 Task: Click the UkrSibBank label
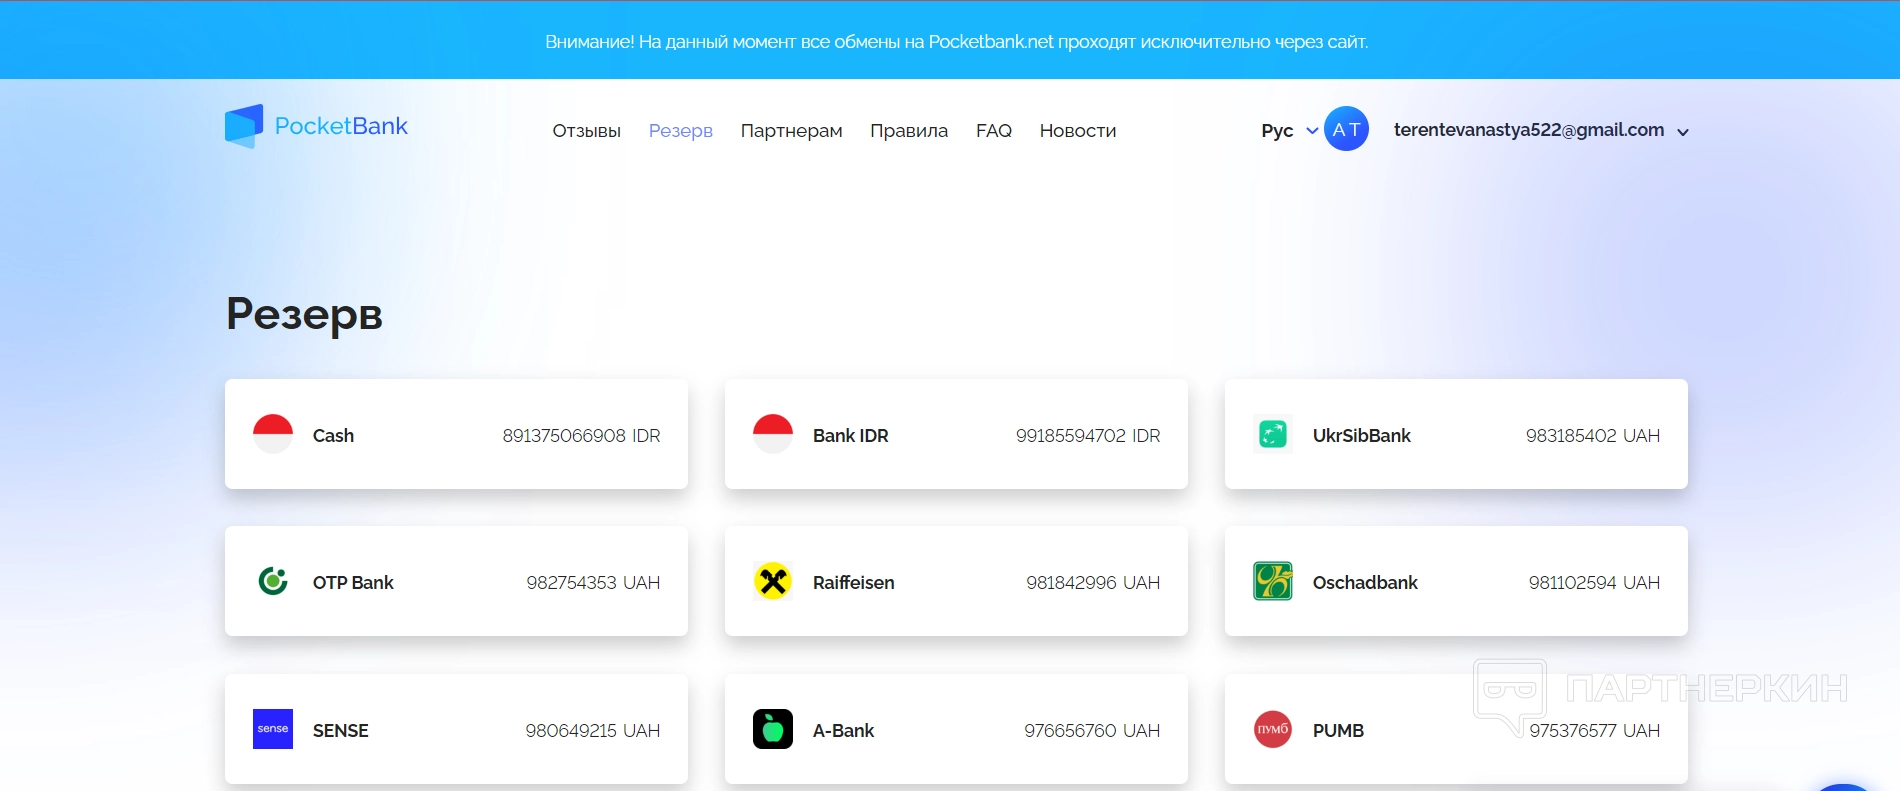[1362, 435]
